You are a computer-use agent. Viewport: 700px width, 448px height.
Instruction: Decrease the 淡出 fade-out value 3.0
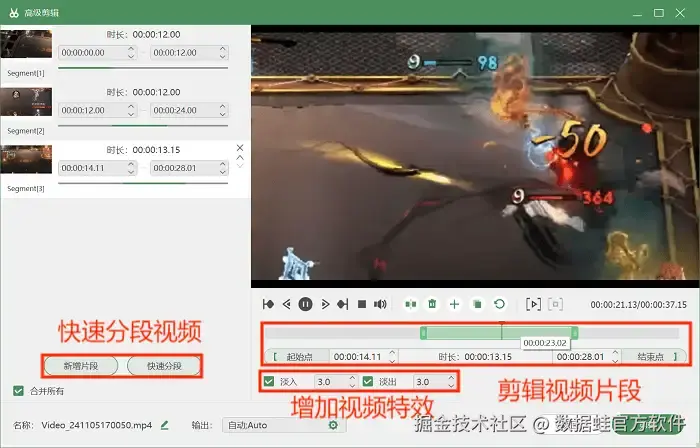pyautogui.click(x=451, y=386)
